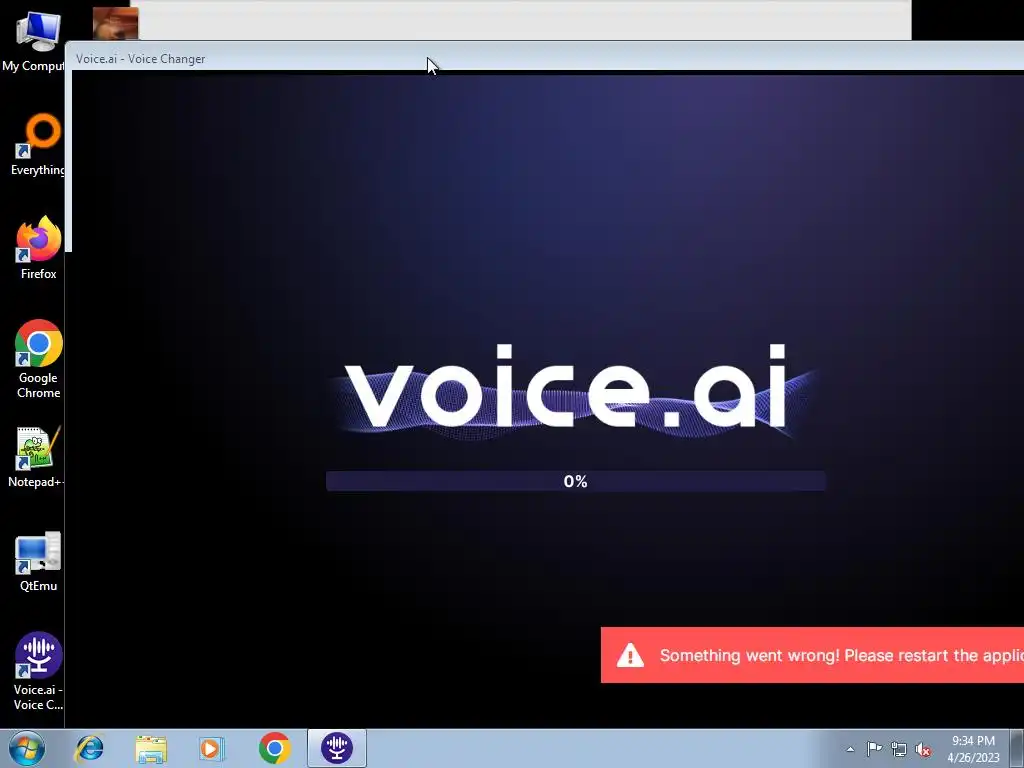1024x768 pixels.
Task: Open the network status tray icon
Action: tap(899, 749)
